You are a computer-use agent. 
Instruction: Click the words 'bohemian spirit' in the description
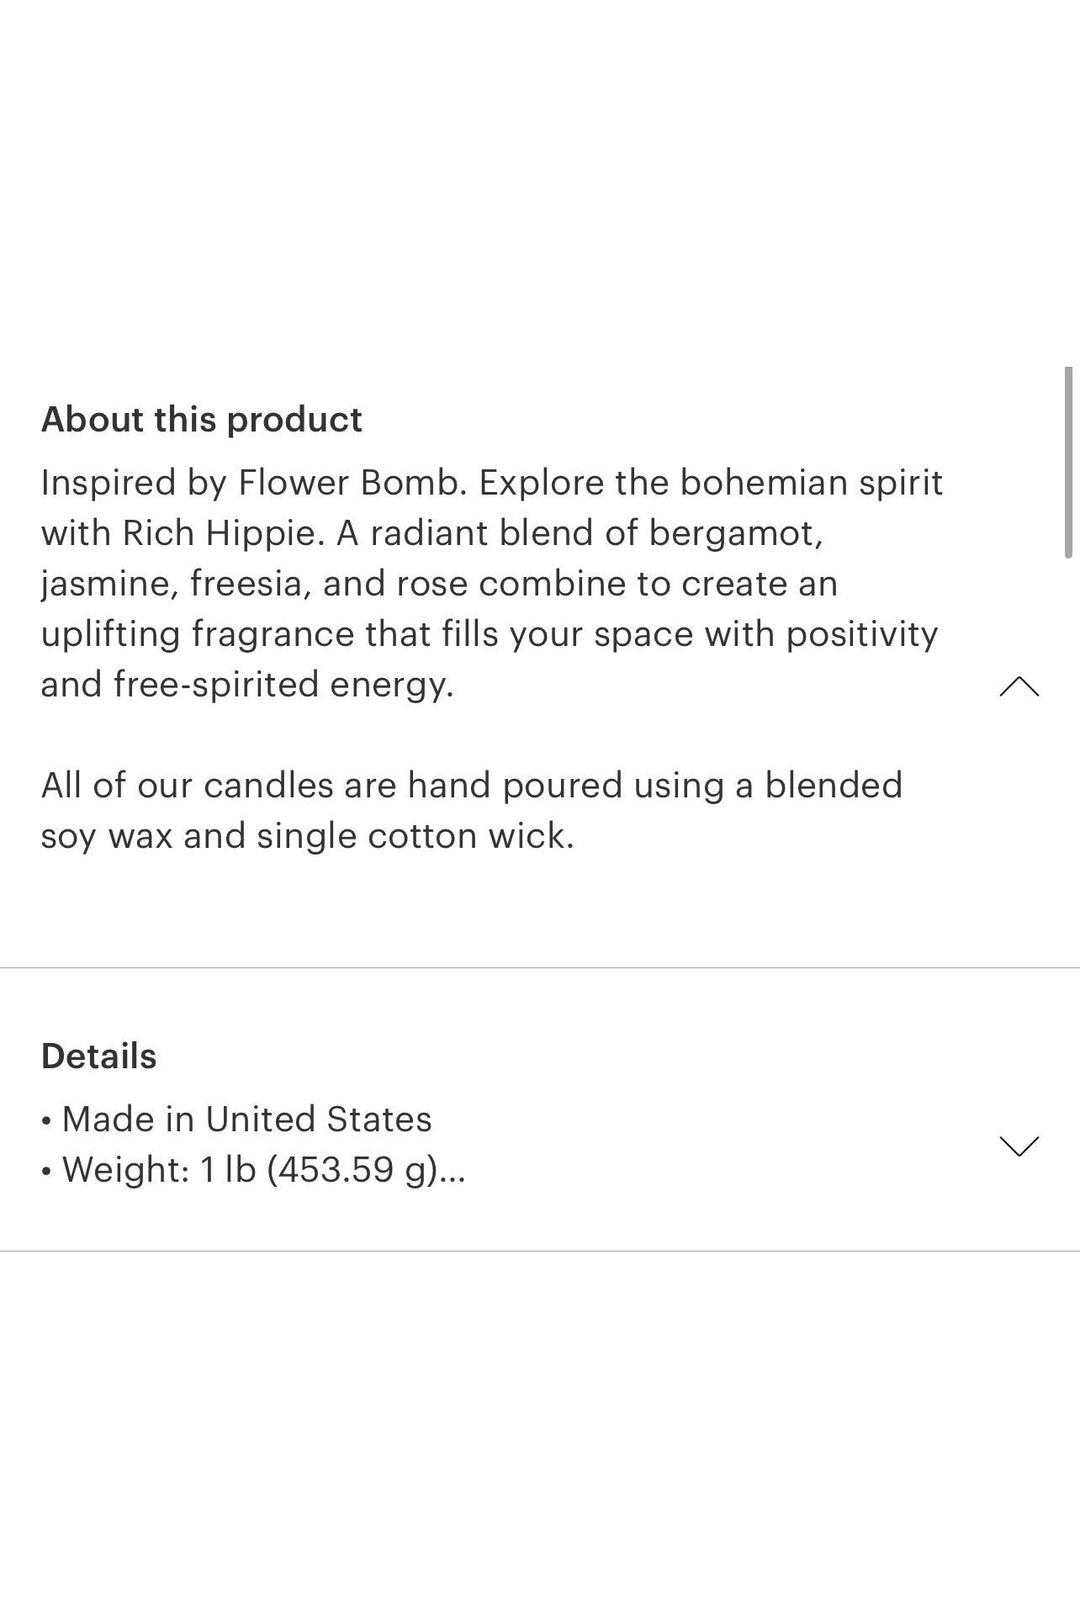811,483
